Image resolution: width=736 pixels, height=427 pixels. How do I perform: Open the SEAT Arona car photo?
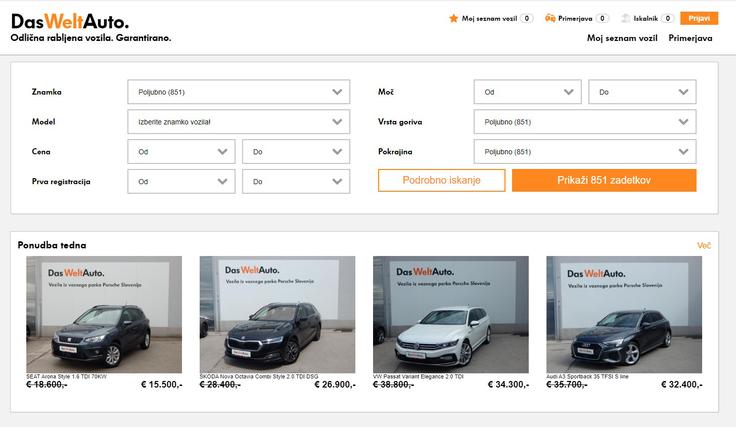pos(104,314)
